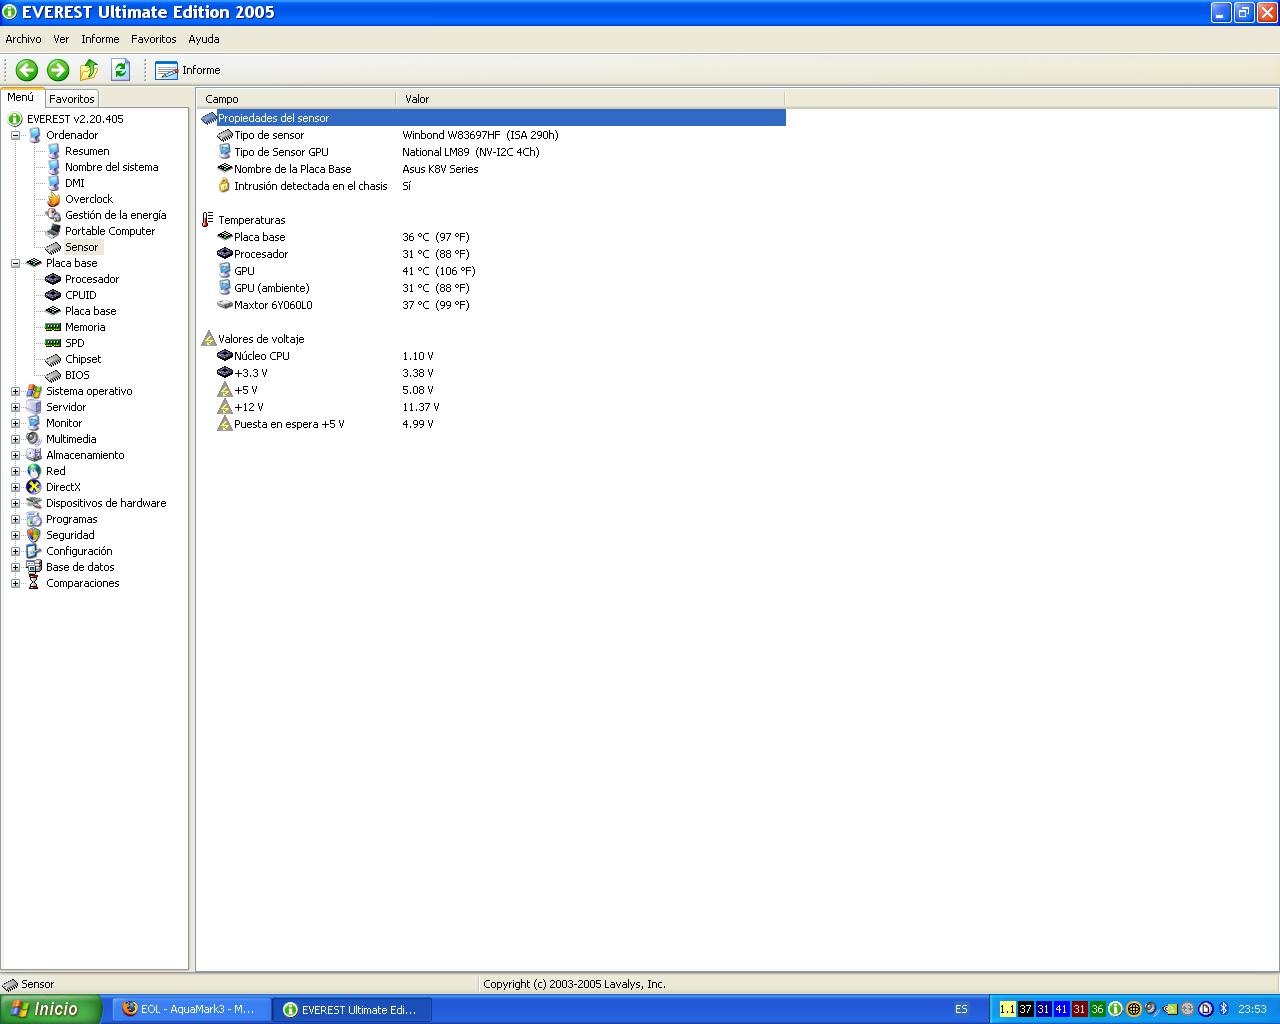Expand the DirectX tree node
The image size is (1280, 1024).
(x=15, y=487)
